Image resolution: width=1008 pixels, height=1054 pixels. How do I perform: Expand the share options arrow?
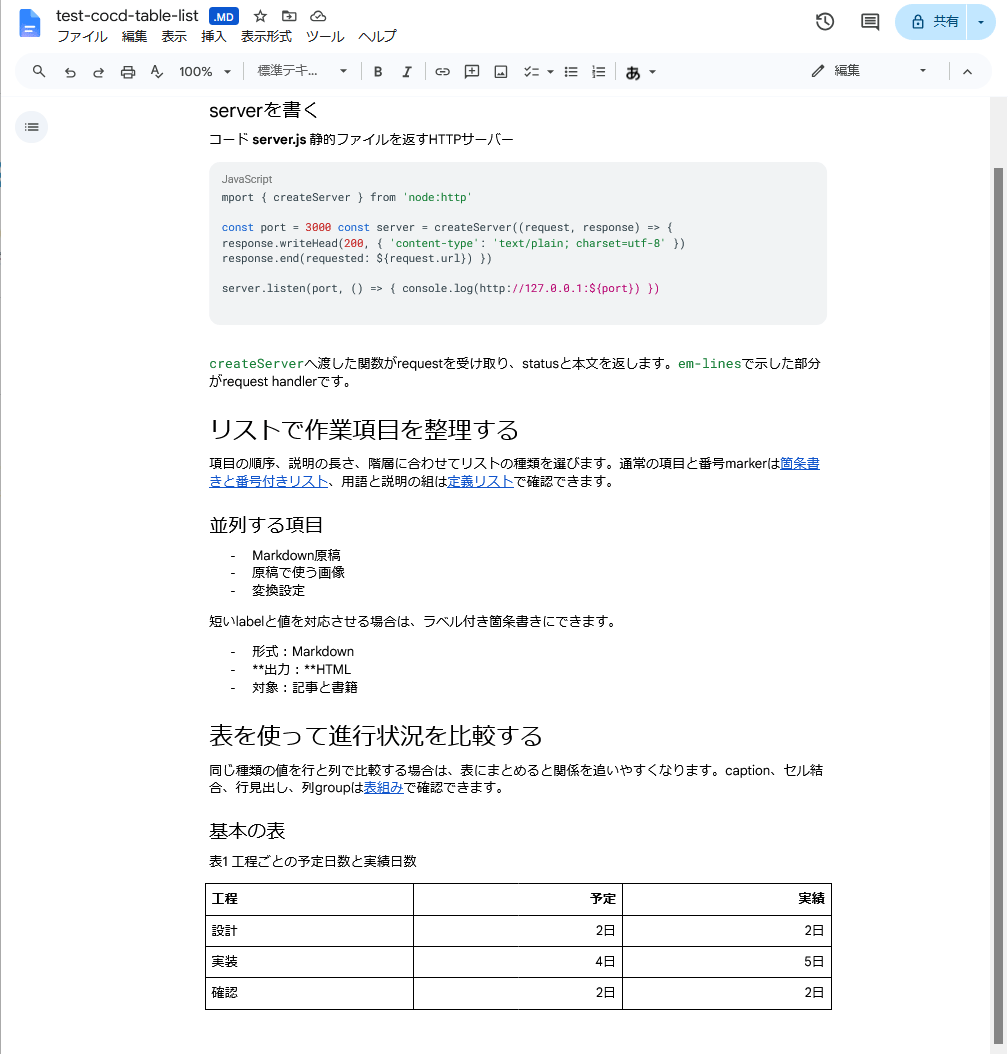pyautogui.click(x=981, y=22)
